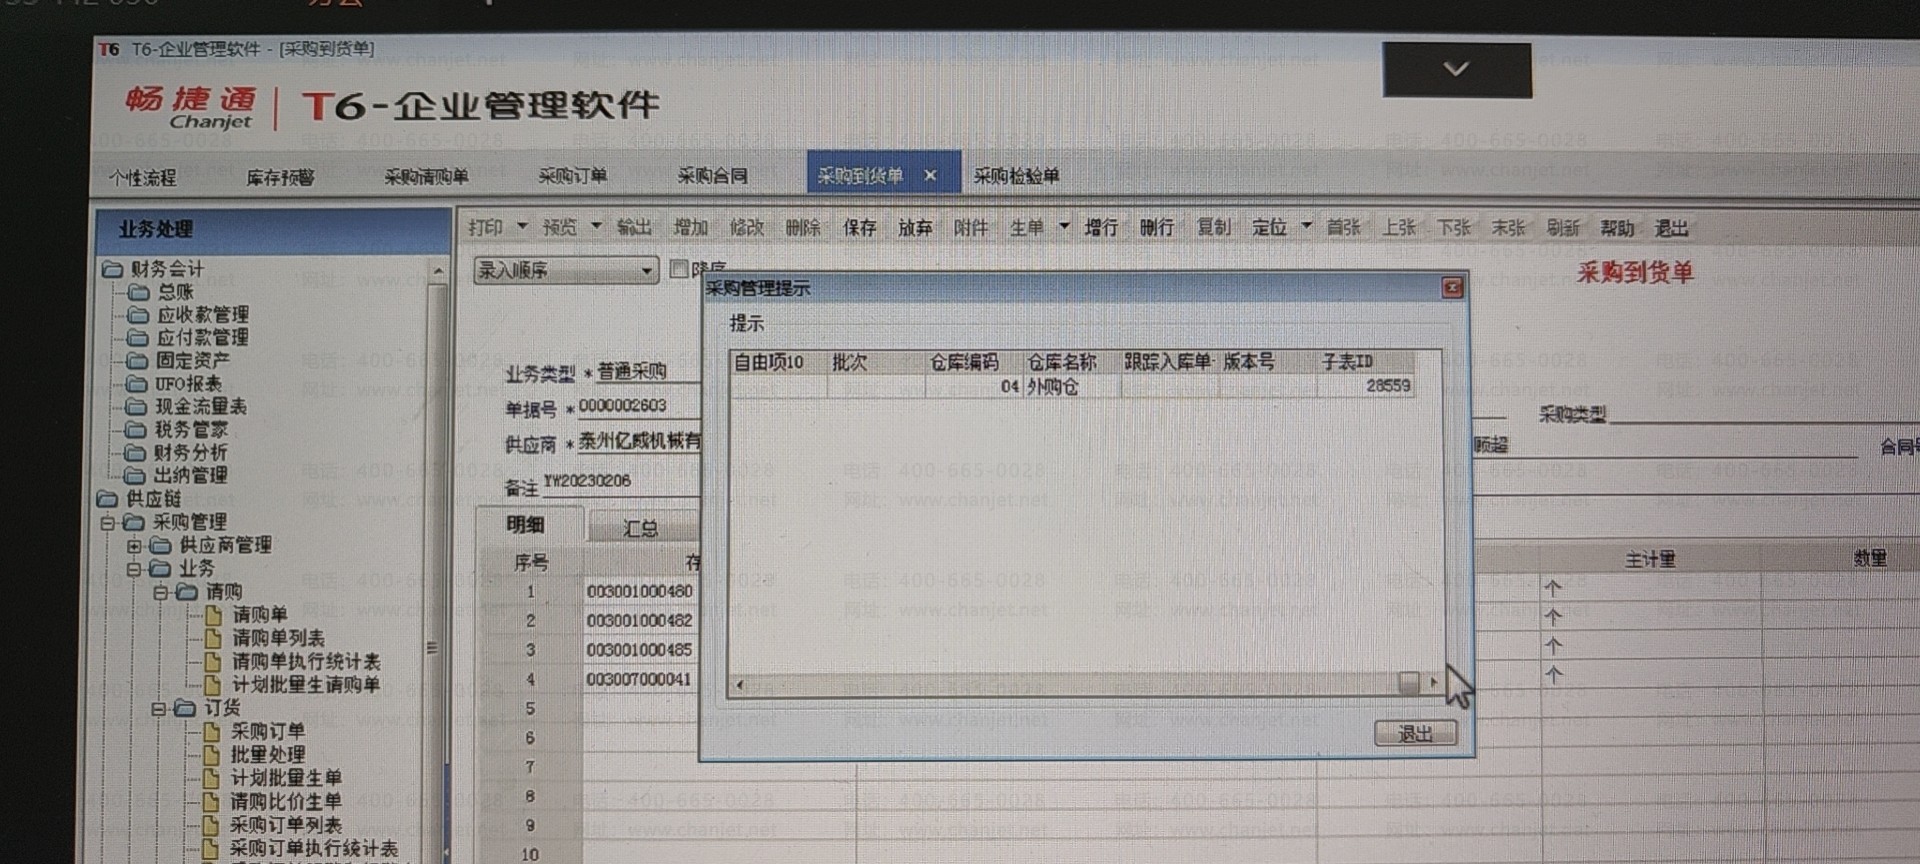Click the 修改 modify toolbar button

pyautogui.click(x=746, y=228)
